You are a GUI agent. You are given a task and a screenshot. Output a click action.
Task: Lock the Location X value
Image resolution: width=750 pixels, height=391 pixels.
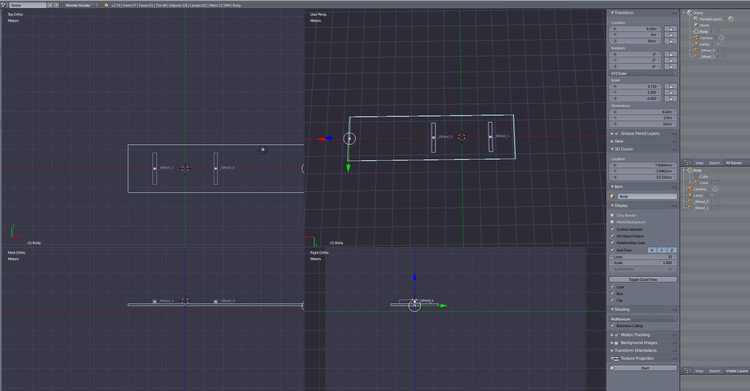point(672,29)
